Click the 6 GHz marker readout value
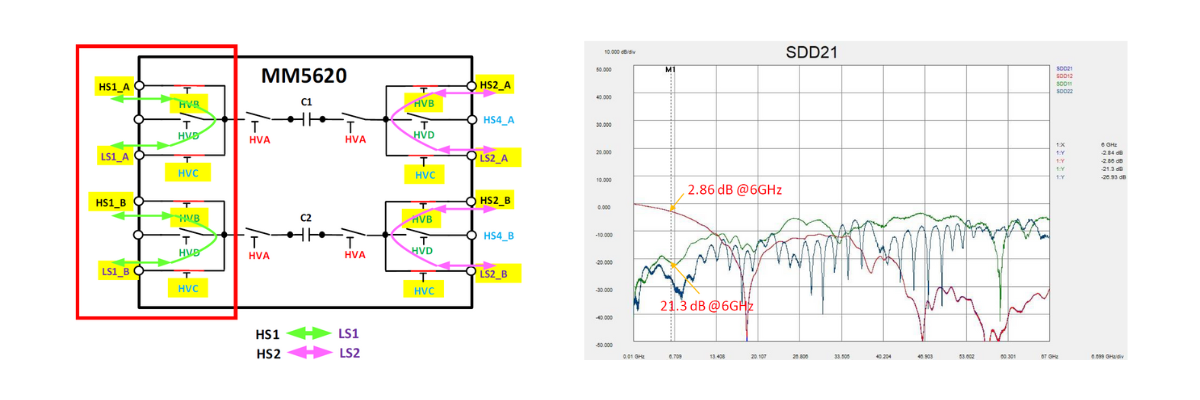 1109,145
